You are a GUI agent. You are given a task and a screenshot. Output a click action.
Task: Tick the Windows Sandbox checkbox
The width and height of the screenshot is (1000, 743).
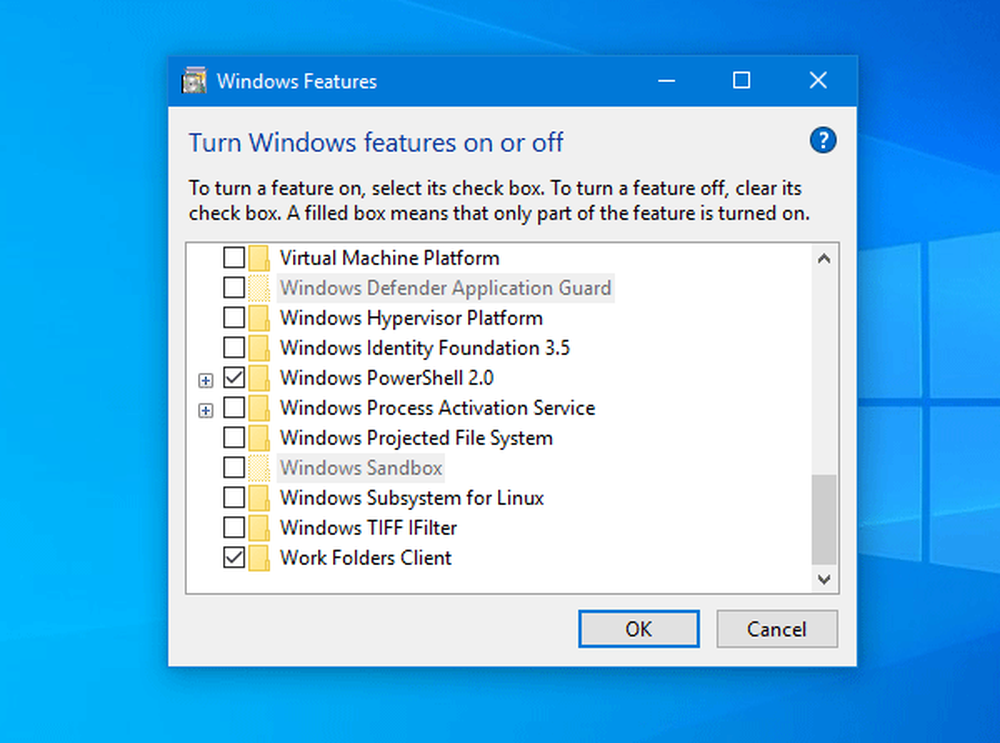pos(234,467)
